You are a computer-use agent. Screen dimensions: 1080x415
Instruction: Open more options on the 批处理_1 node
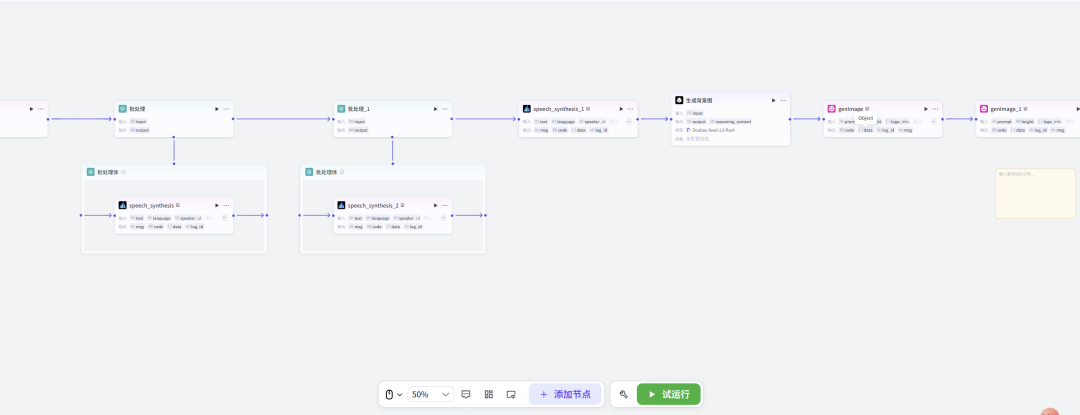point(445,109)
